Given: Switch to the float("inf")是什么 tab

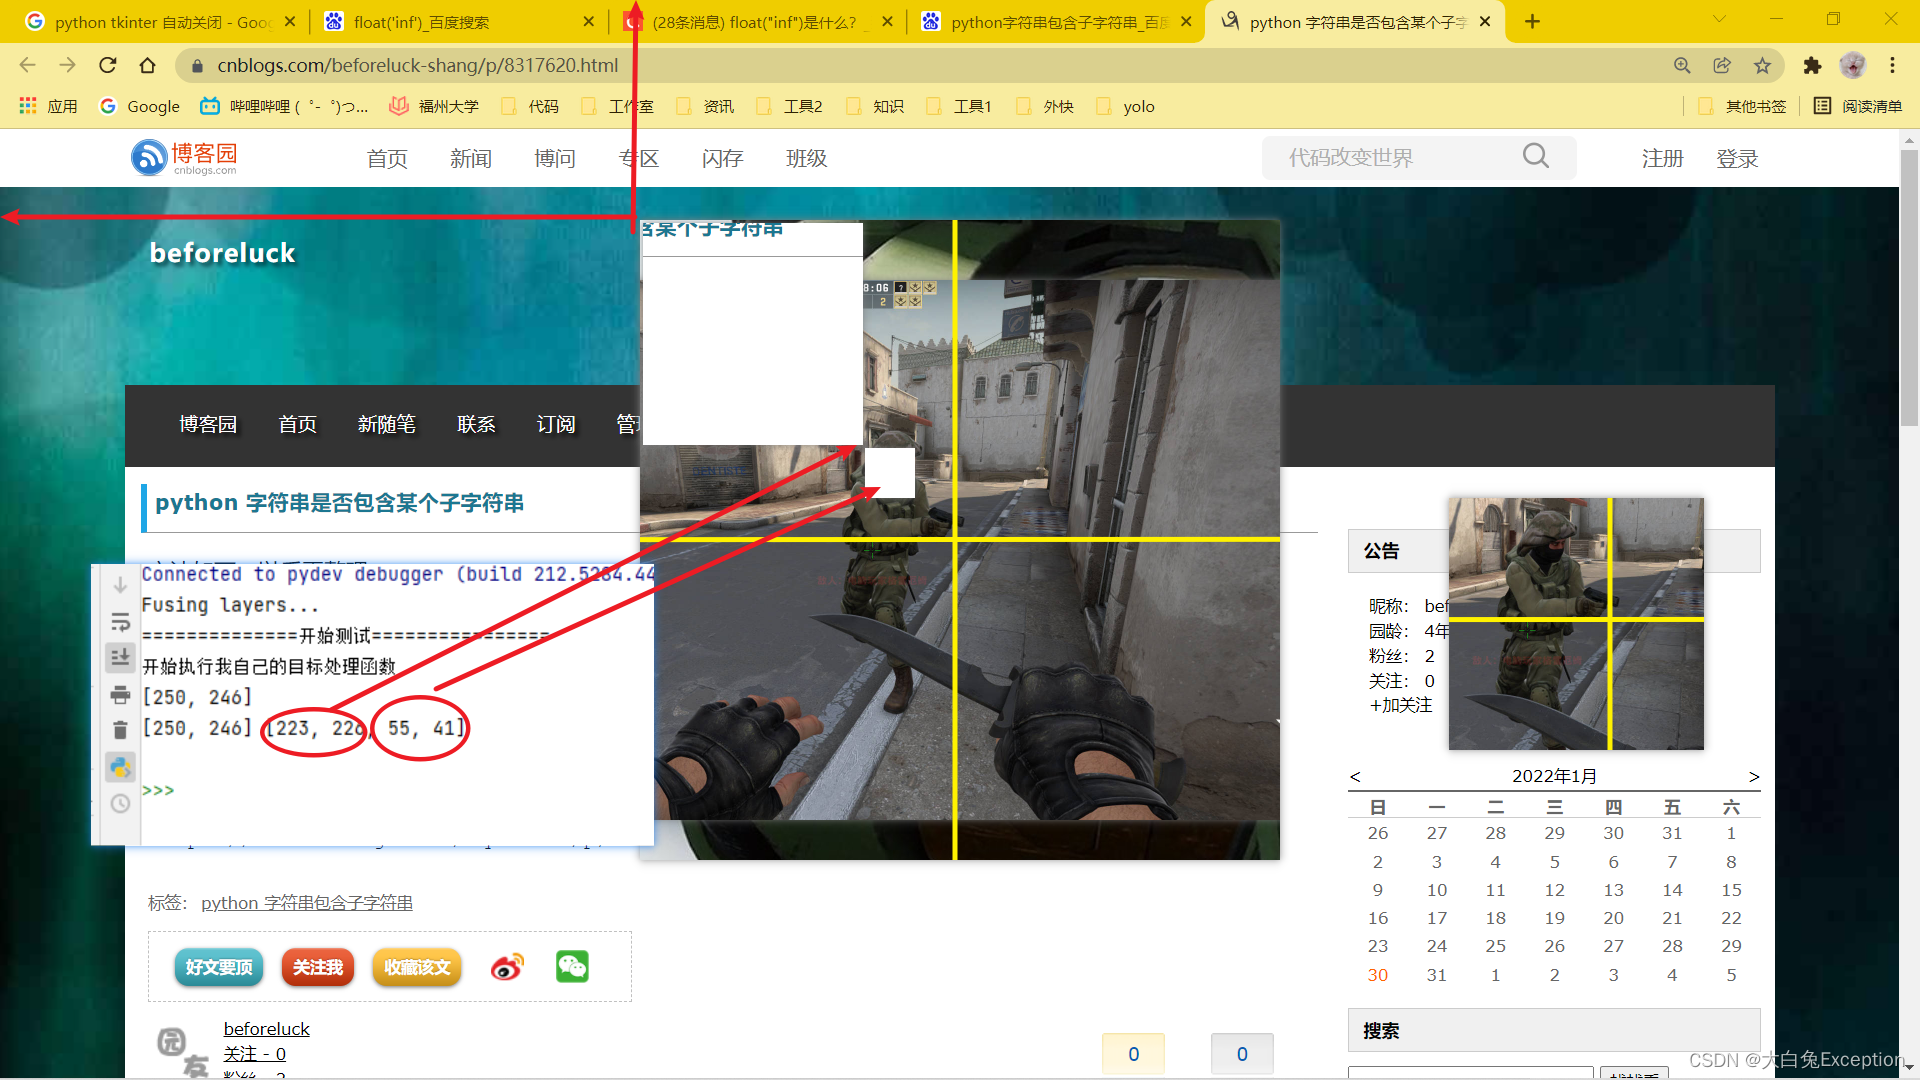Looking at the screenshot, I should click(758, 22).
